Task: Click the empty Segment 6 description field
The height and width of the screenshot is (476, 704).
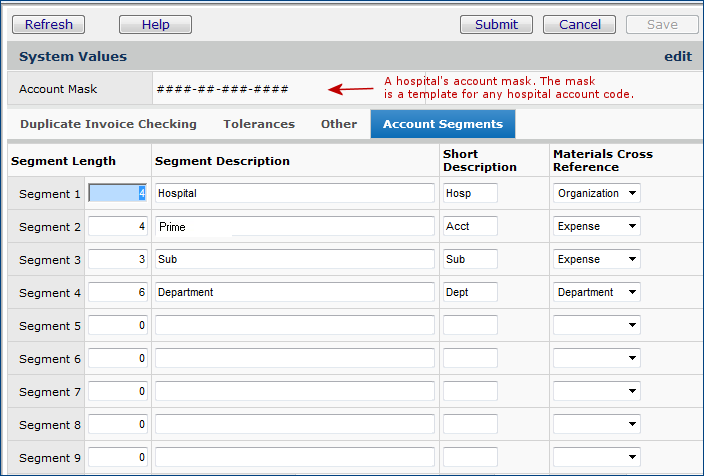Action: [294, 358]
